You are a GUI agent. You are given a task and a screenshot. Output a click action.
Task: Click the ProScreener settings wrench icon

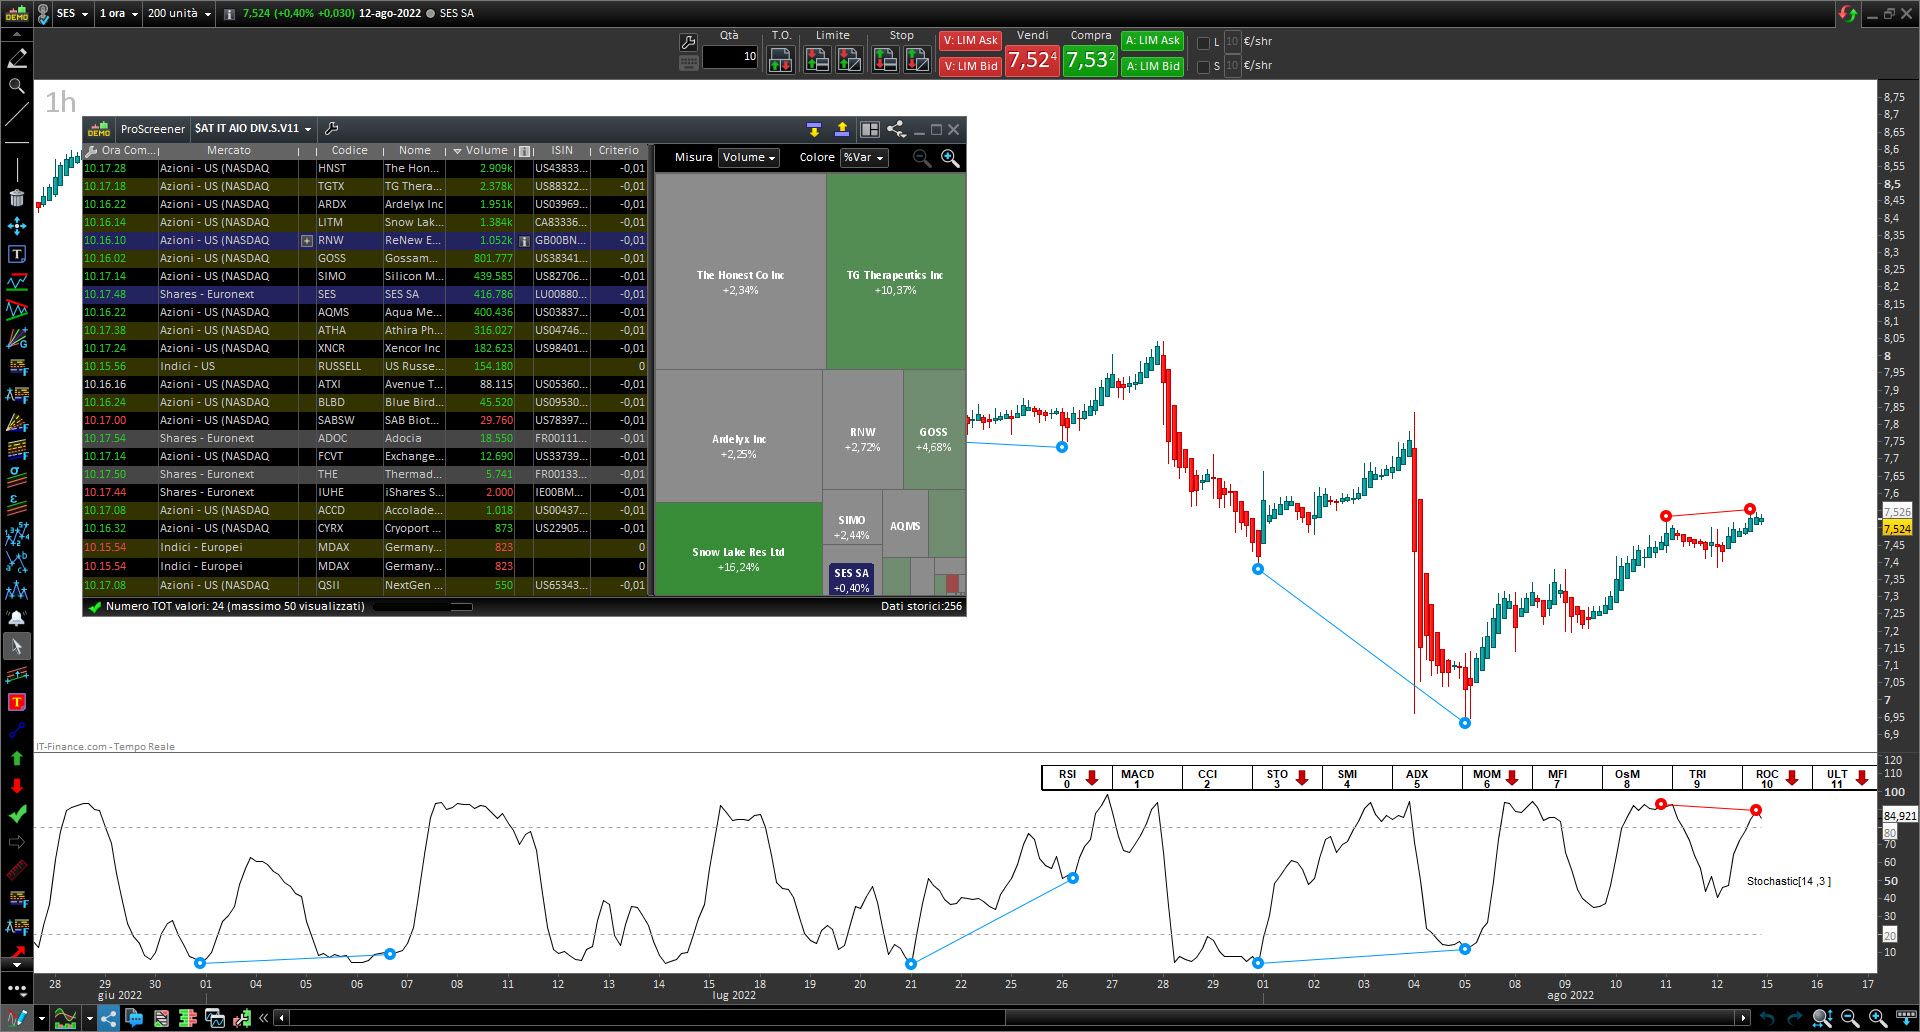332,128
